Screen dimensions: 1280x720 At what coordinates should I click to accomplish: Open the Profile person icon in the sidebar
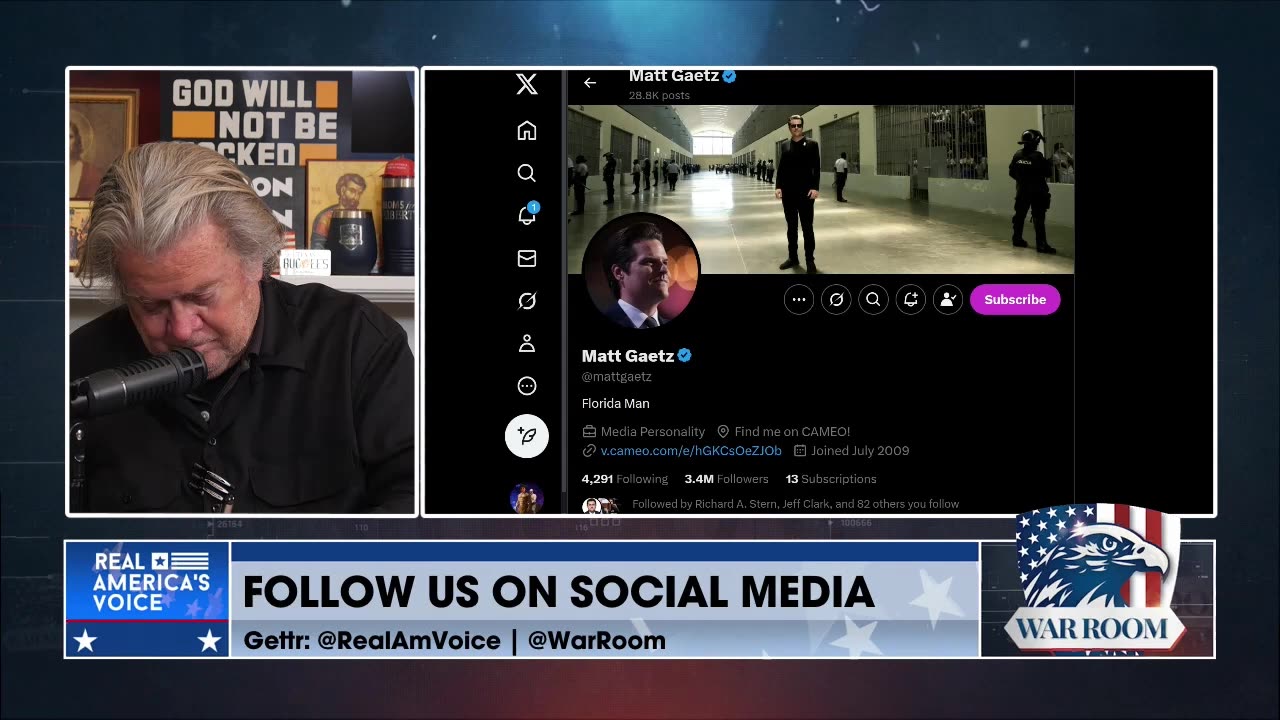527,344
